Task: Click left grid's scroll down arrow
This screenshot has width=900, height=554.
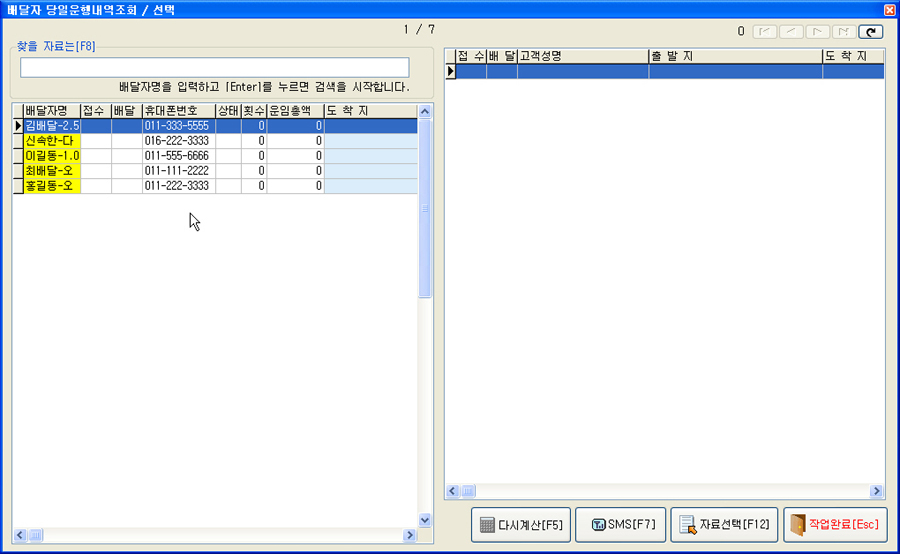Action: pyautogui.click(x=425, y=521)
